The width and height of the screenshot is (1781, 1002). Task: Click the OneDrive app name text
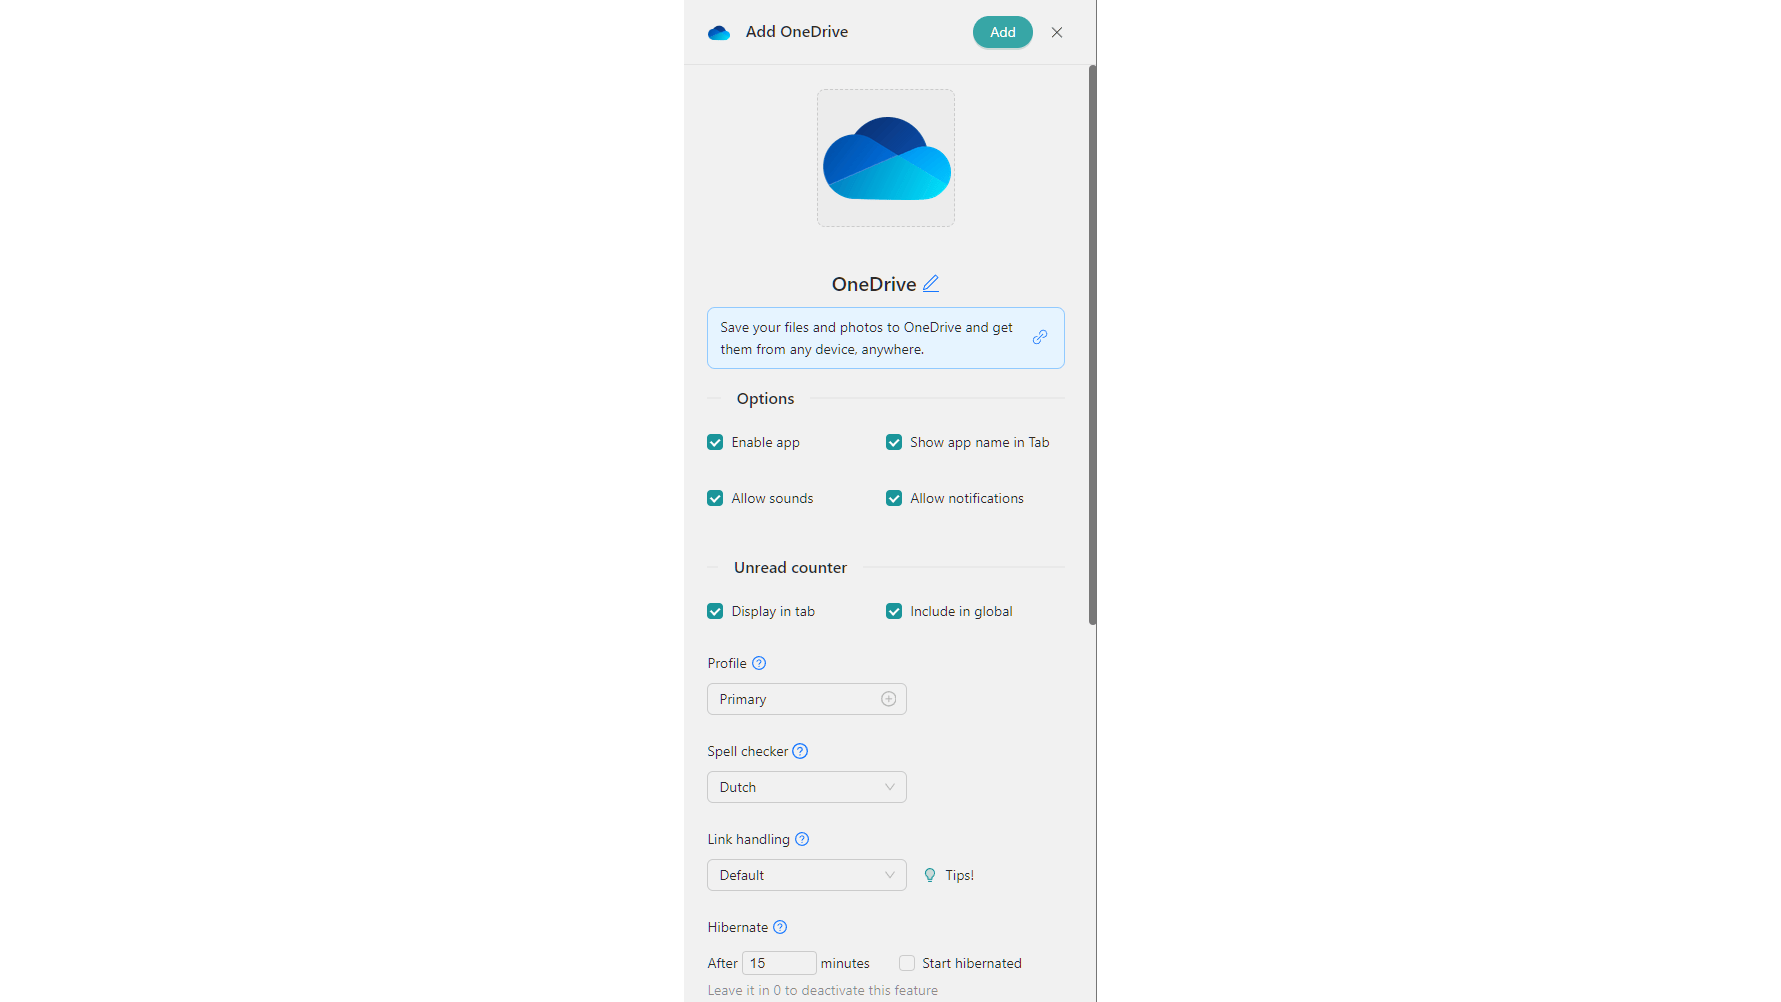click(x=874, y=284)
